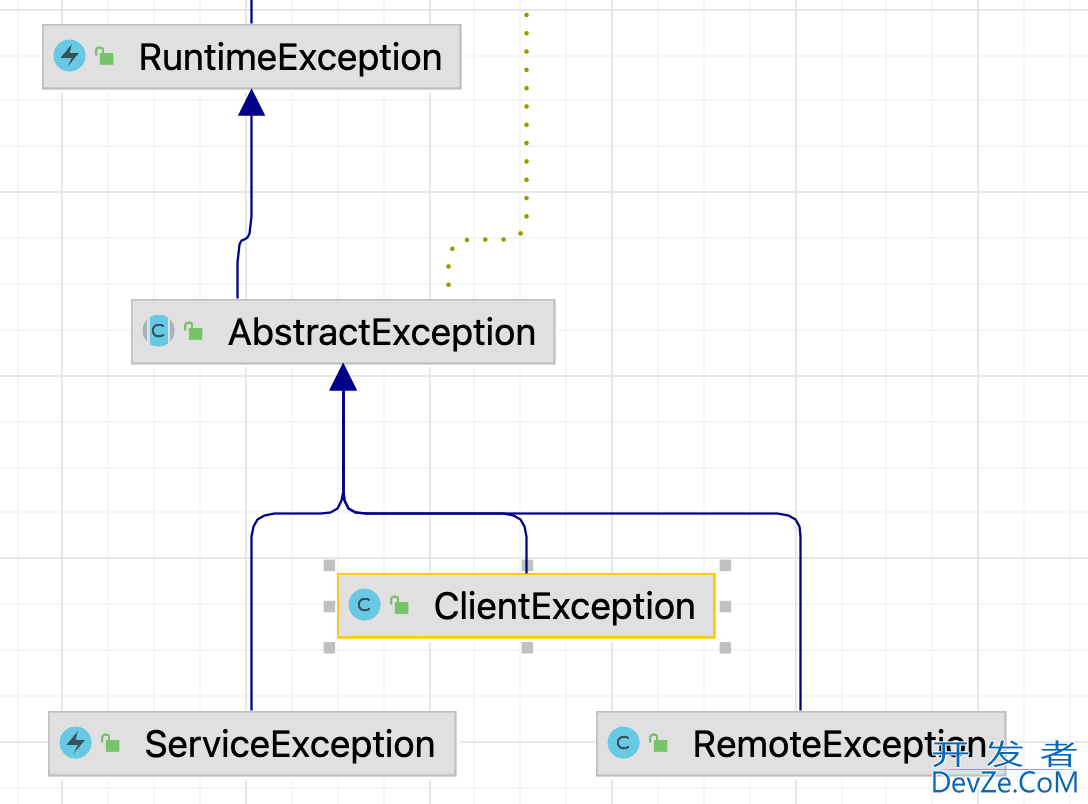
Task: Click the class icon on the ClientException node
Action: [x=365, y=605]
